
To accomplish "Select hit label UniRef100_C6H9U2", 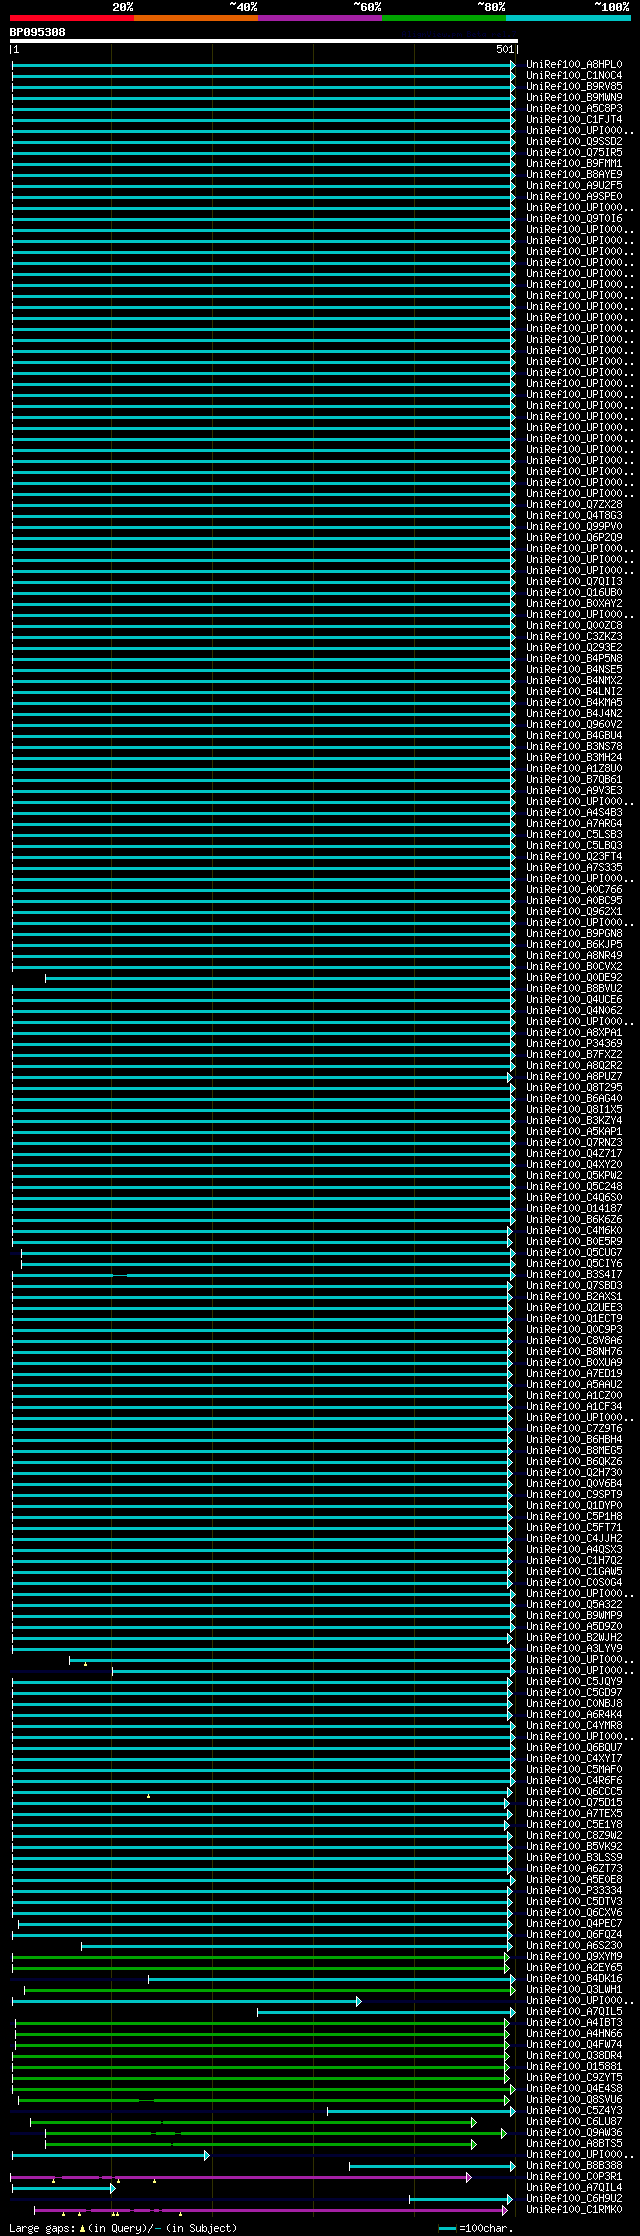I will point(574,2198).
